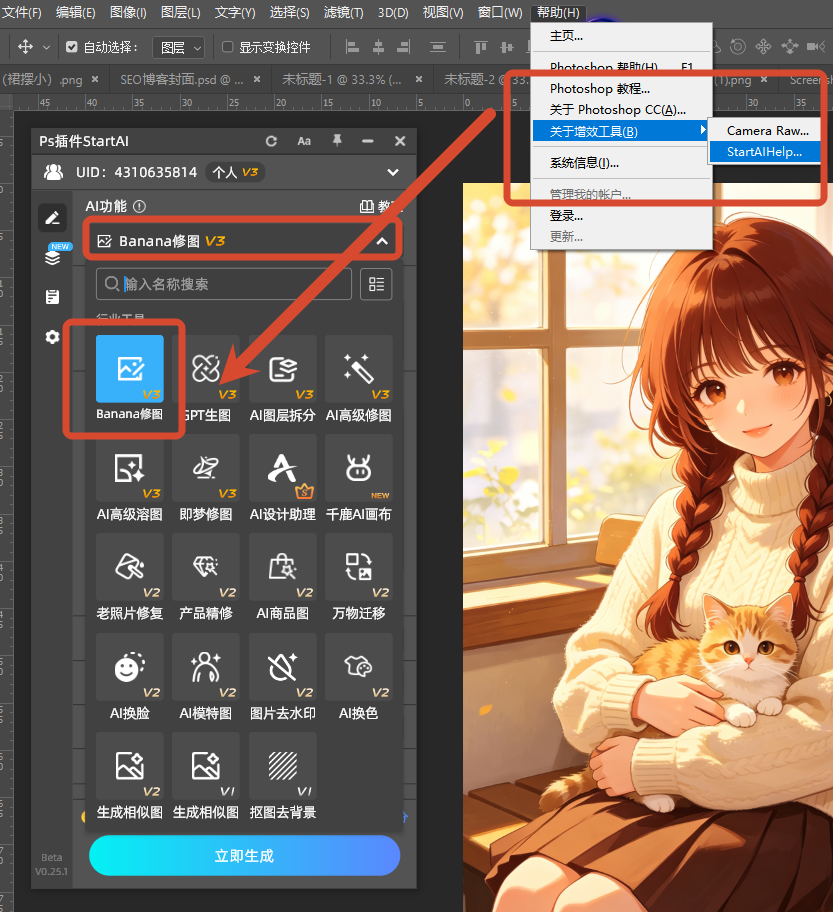This screenshot has height=912, width=833.
Task: Close the SEO博客封面.psd tab
Action: pos(257,79)
